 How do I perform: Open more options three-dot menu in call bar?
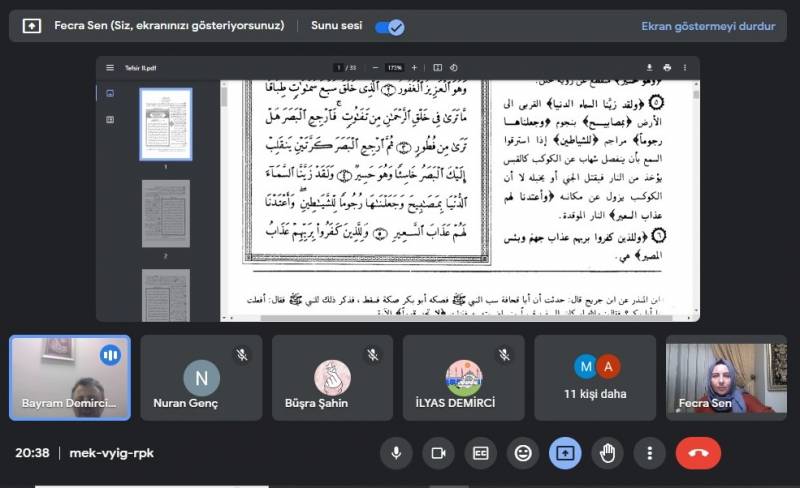click(649, 453)
